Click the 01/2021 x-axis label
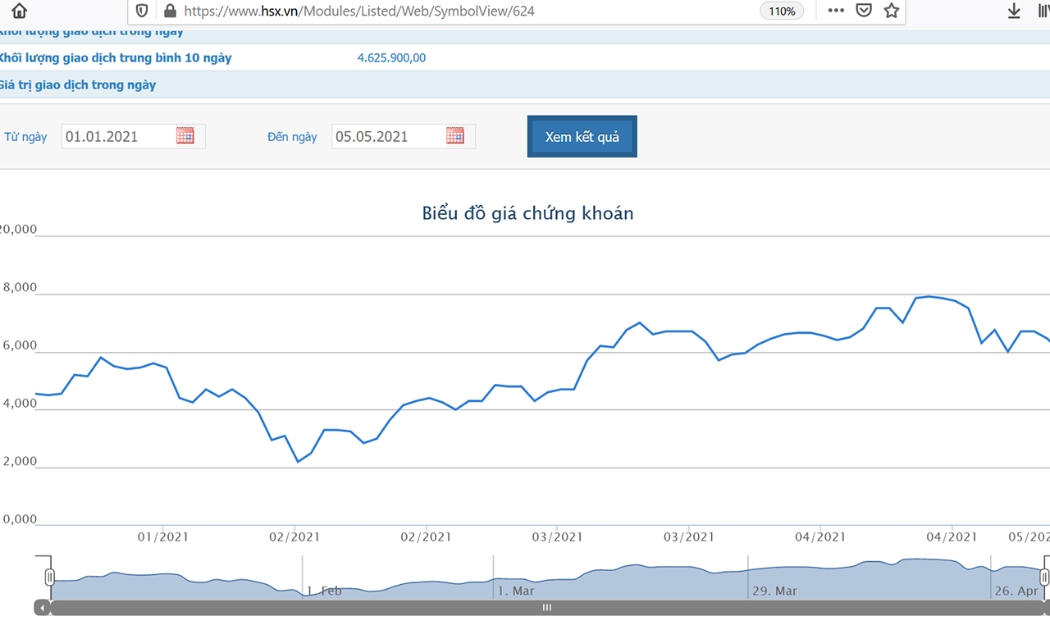Image resolution: width=1050 pixels, height=630 pixels. tap(163, 537)
